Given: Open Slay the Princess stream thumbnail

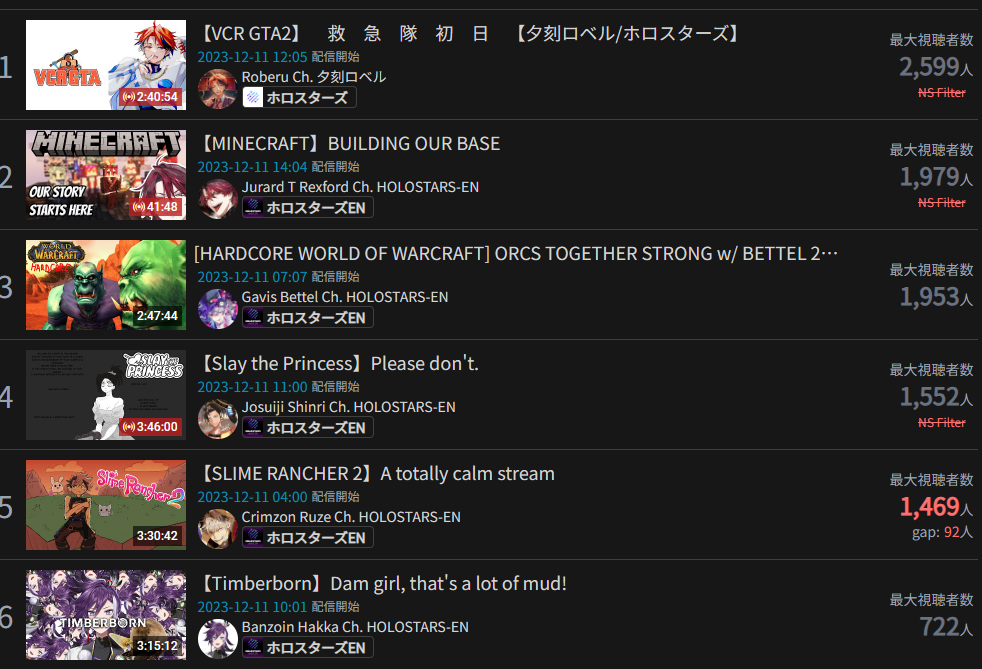Looking at the screenshot, I should coord(106,395).
